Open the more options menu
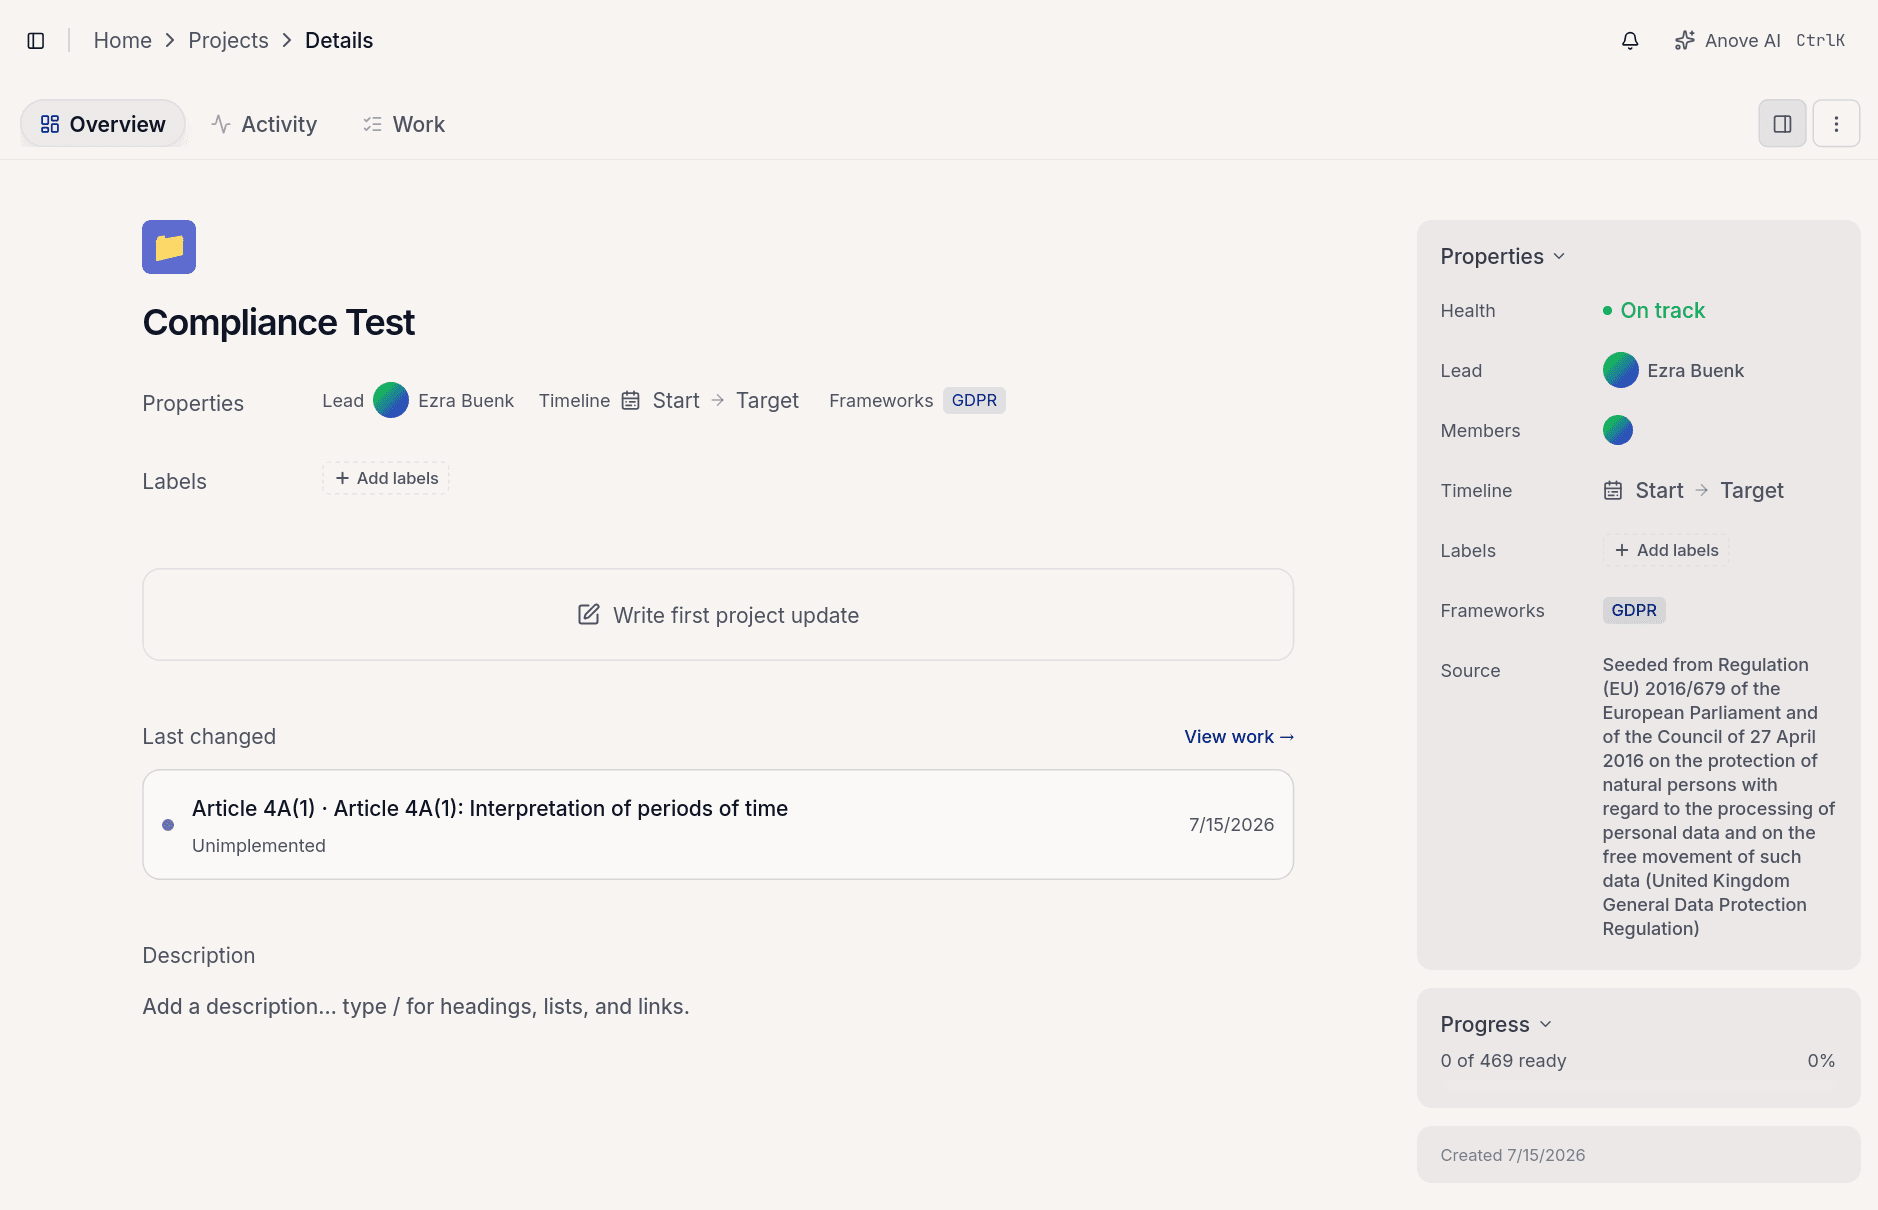The width and height of the screenshot is (1878, 1210). 1836,124
